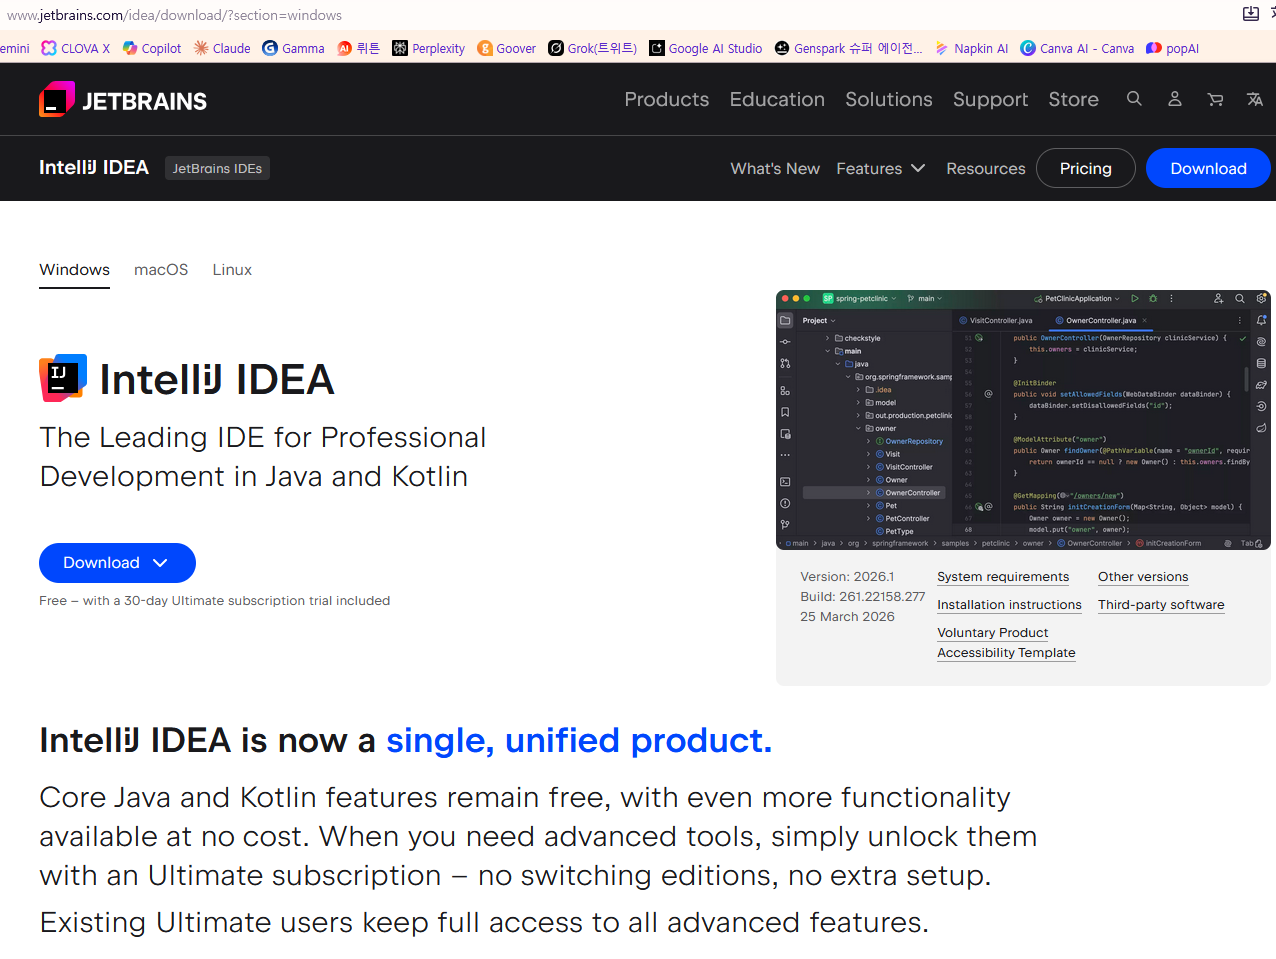Click the JetBrains logo
The width and height of the screenshot is (1276, 959).
click(123, 100)
